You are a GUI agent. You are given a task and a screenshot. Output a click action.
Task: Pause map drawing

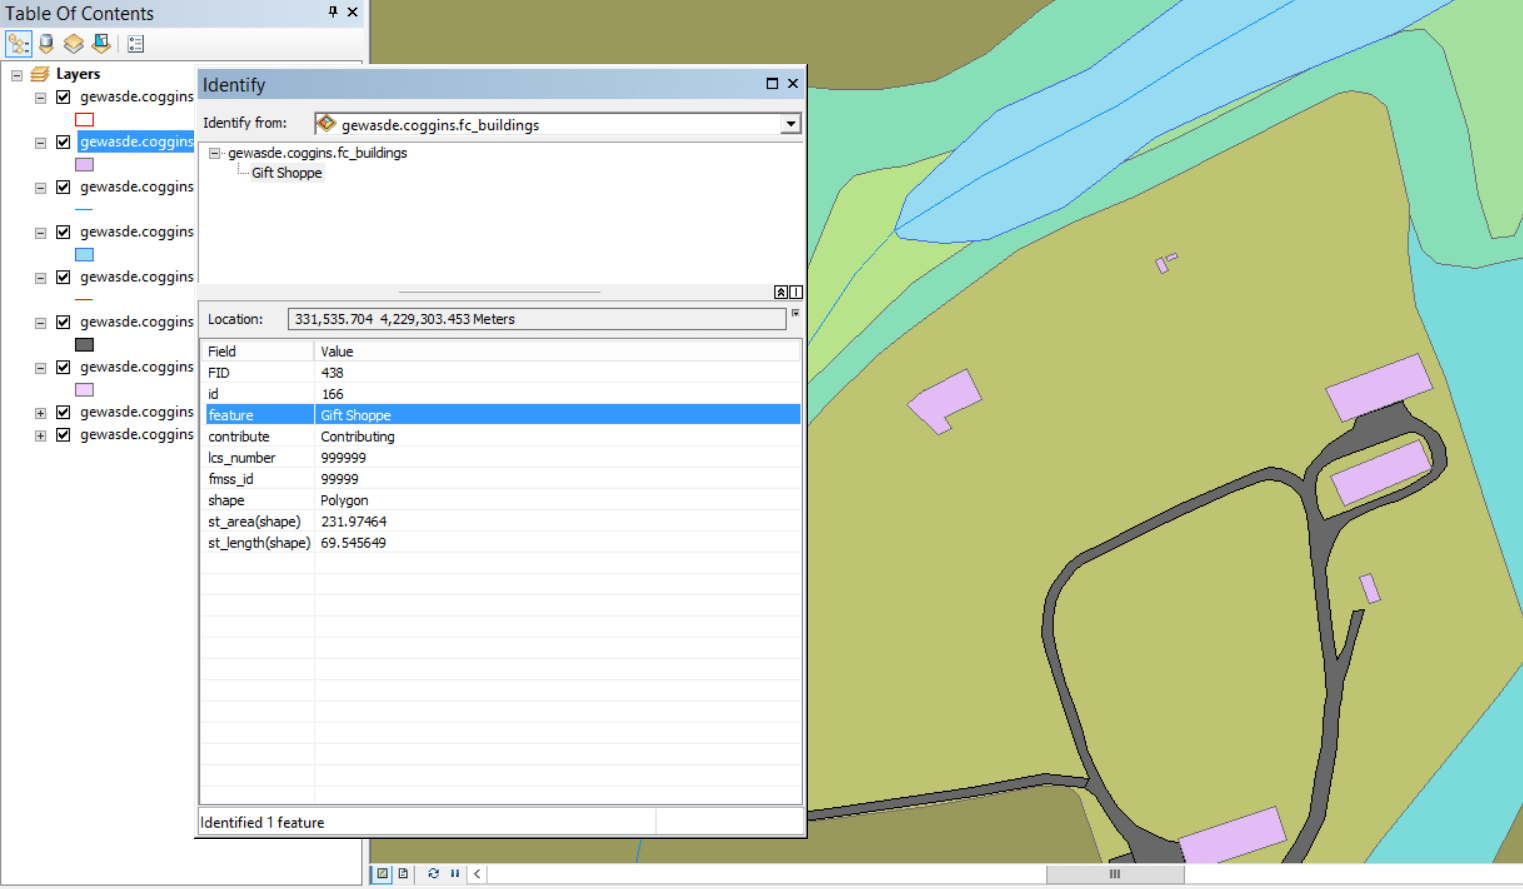click(x=455, y=874)
